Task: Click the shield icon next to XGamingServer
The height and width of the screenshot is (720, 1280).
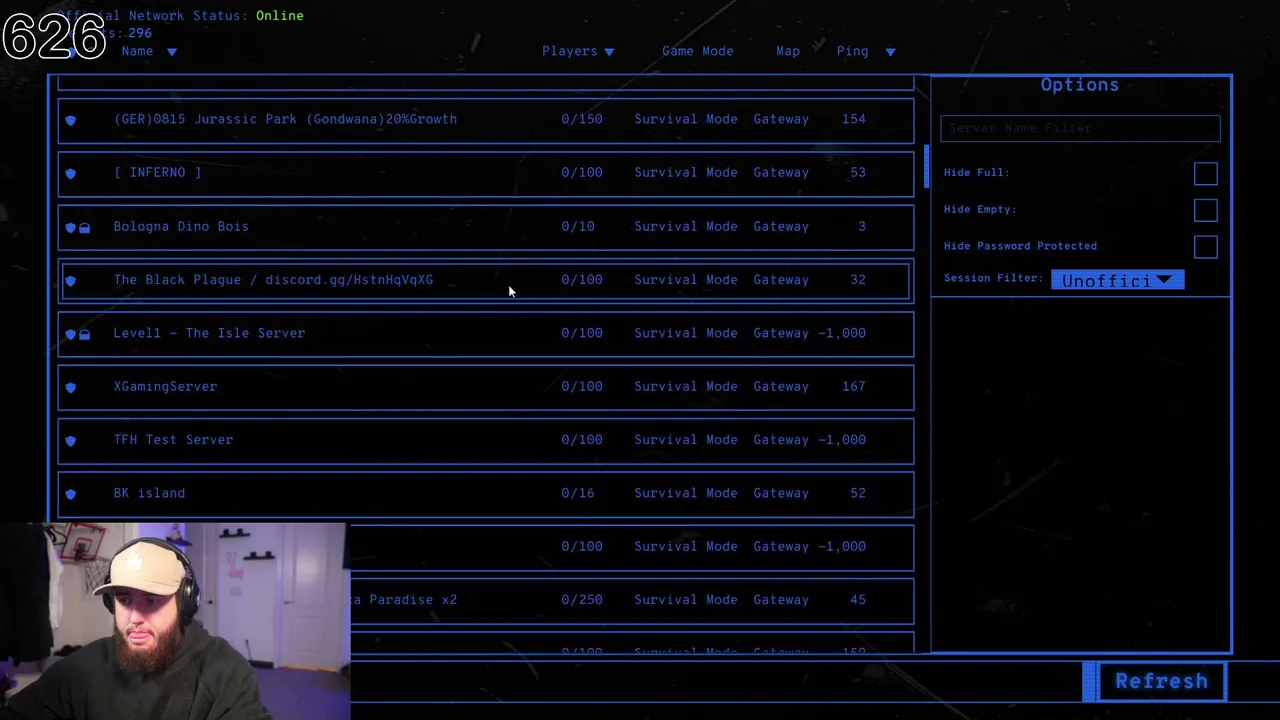Action: [70, 387]
